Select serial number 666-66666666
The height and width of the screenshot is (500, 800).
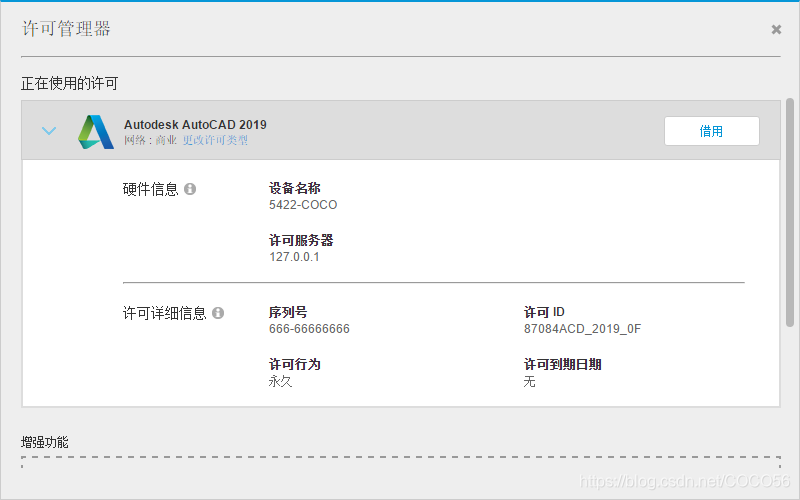[309, 329]
